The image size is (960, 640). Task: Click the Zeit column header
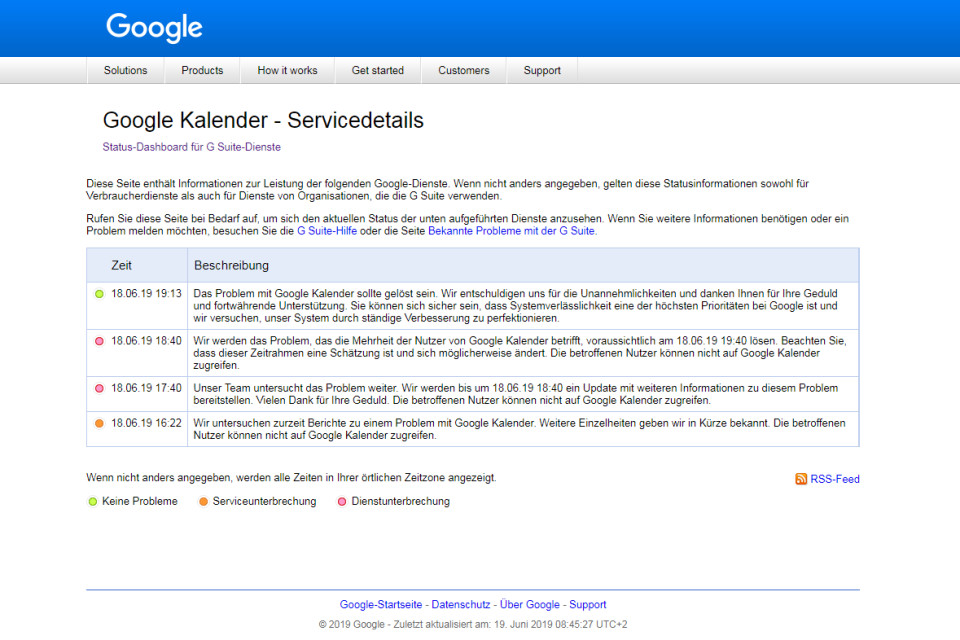[121, 265]
